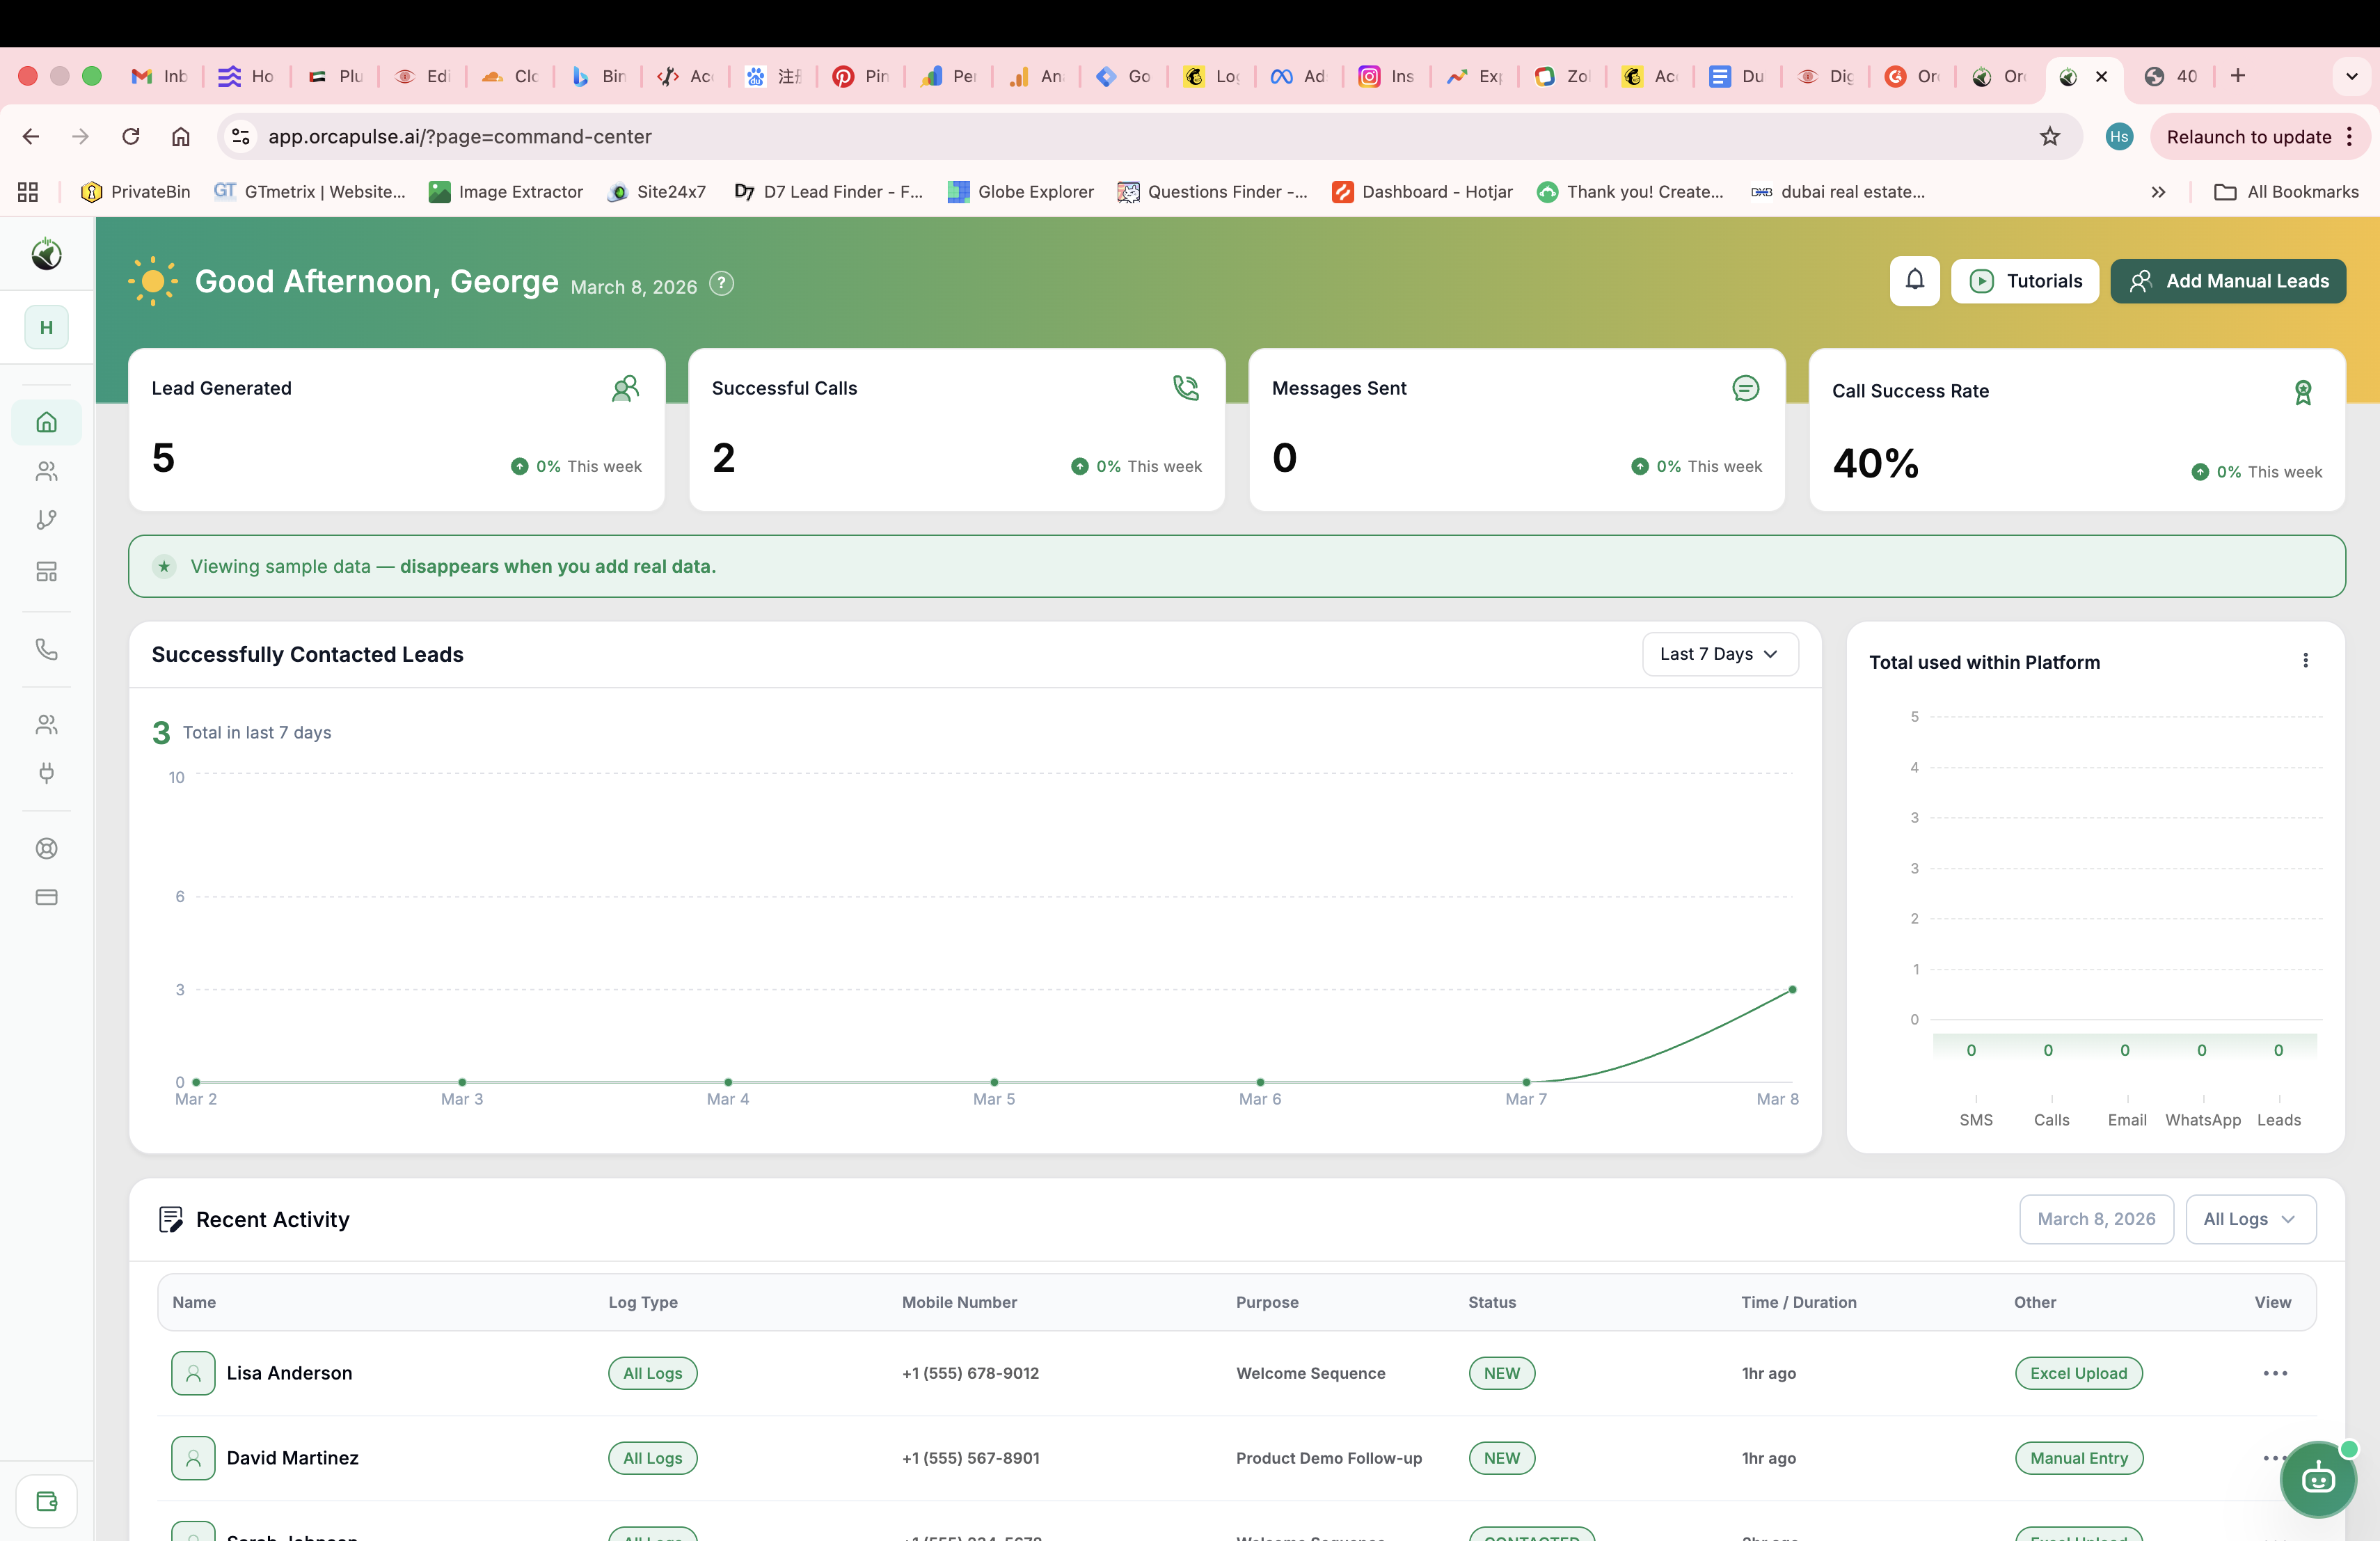The height and width of the screenshot is (1541, 2380).
Task: Click the plug integrations icon in sidebar
Action: click(46, 773)
